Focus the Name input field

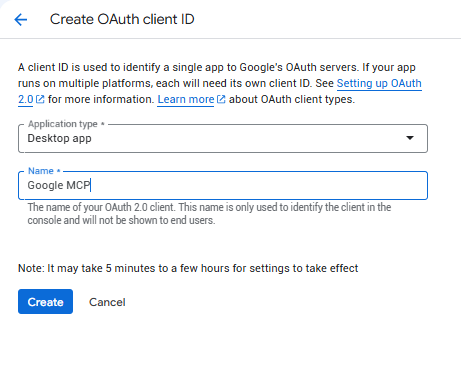coord(223,185)
